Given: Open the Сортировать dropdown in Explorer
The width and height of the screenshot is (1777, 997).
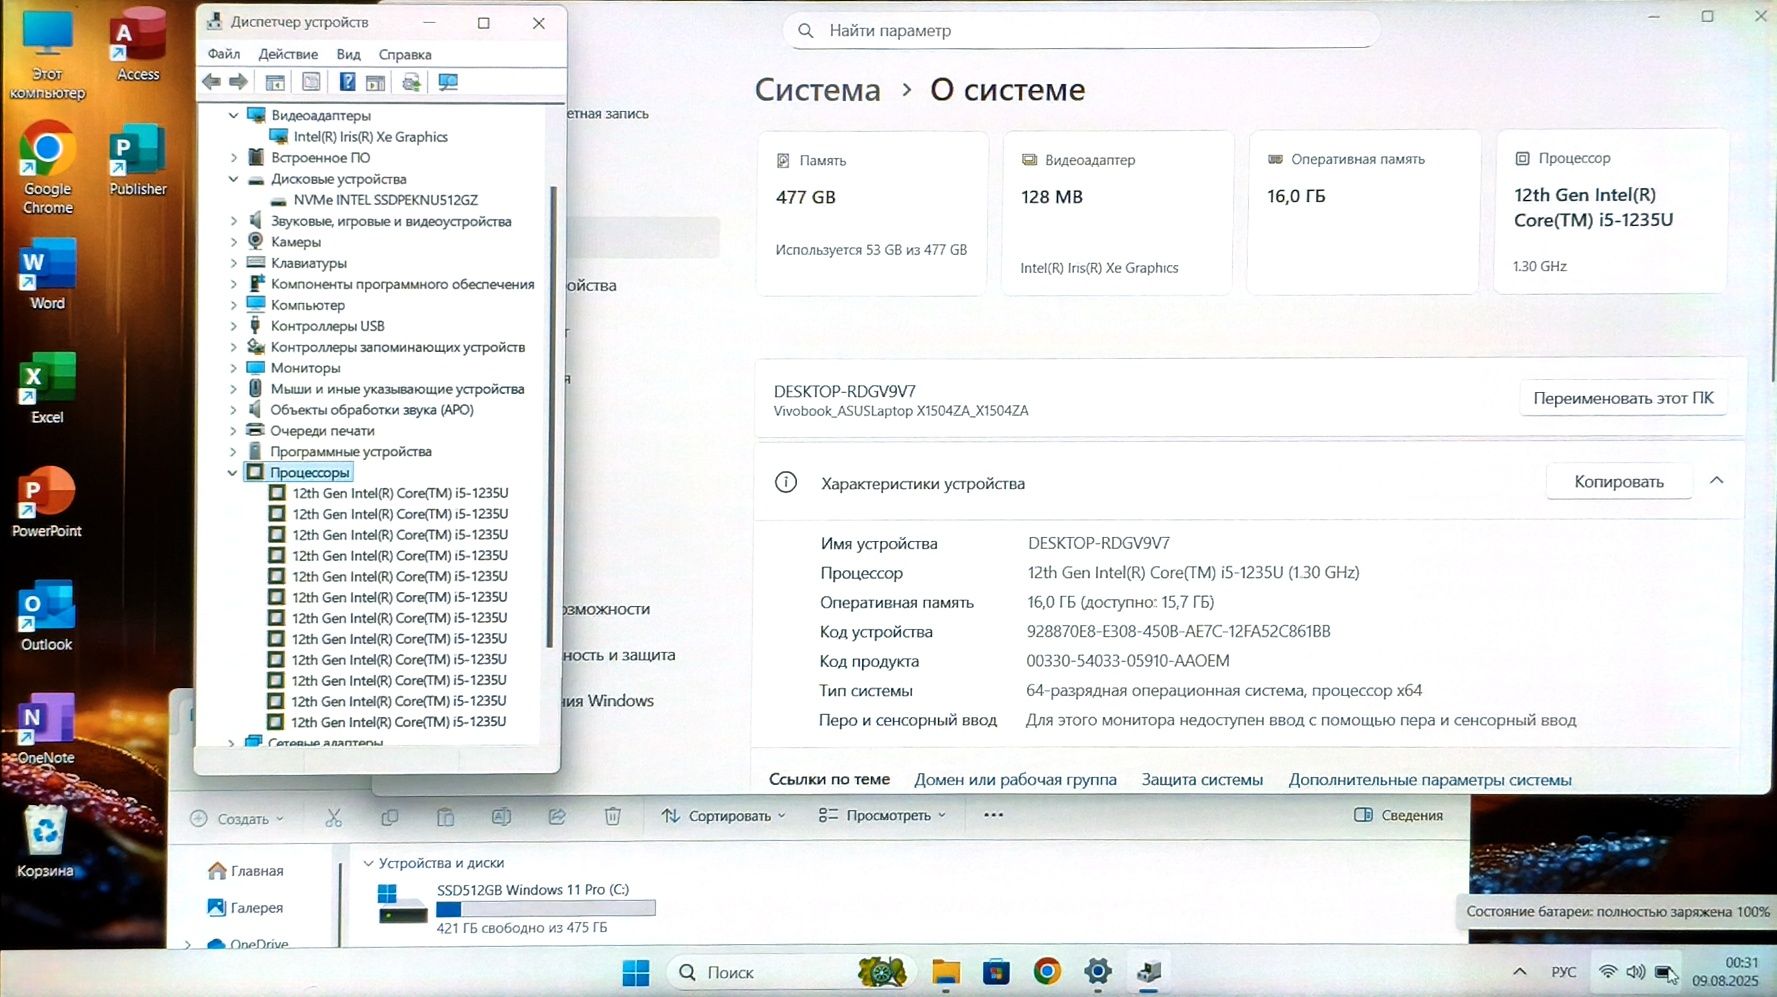Looking at the screenshot, I should (724, 816).
